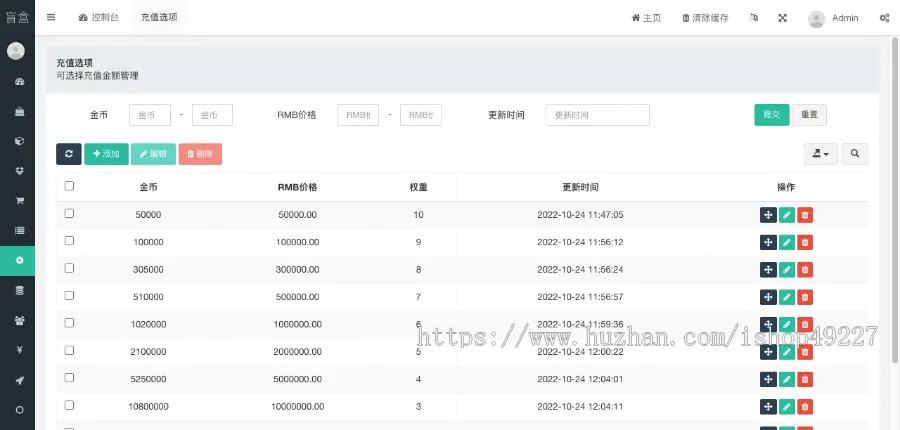Toggle the select-all checkbox in table header
Screen dimensions: 900x430
click(69, 186)
